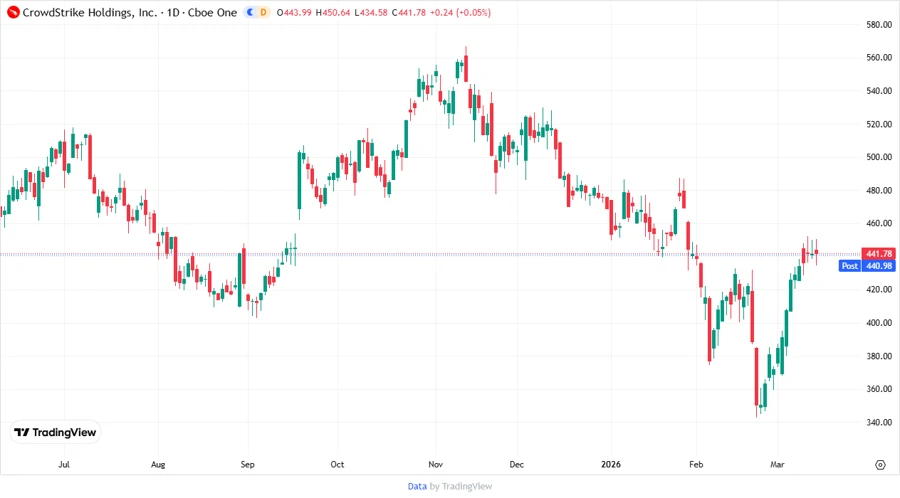Click the Nov time axis label

pos(436,464)
